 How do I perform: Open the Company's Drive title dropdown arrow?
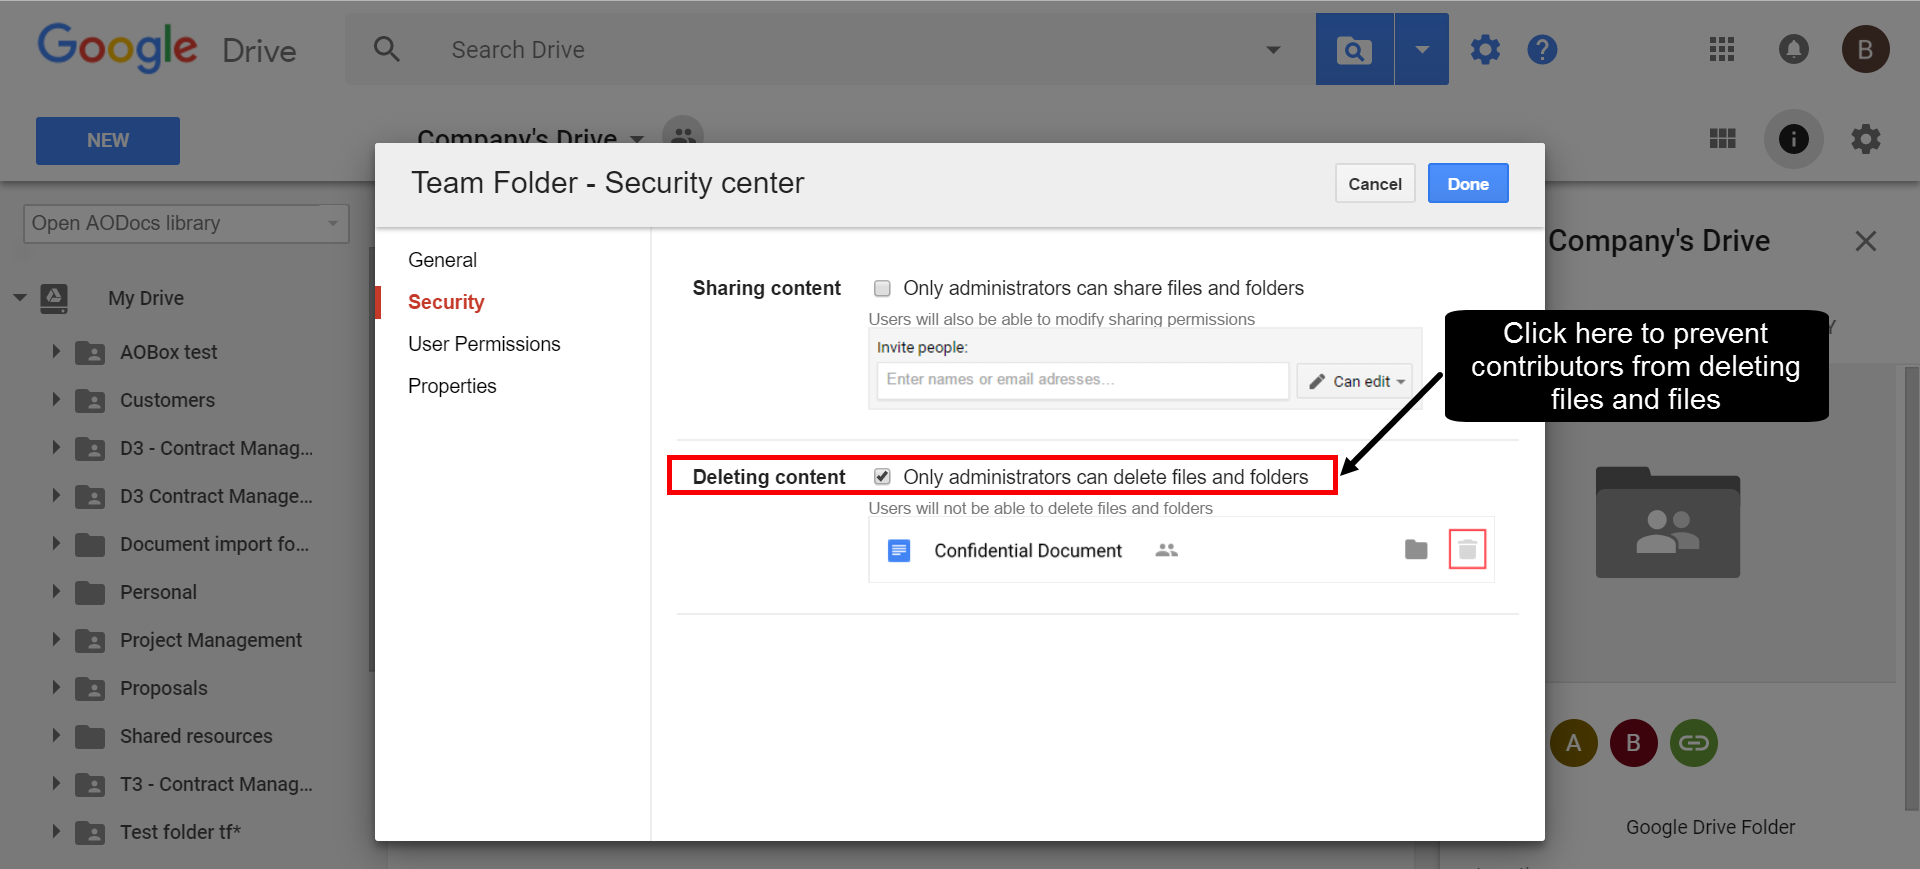click(637, 139)
